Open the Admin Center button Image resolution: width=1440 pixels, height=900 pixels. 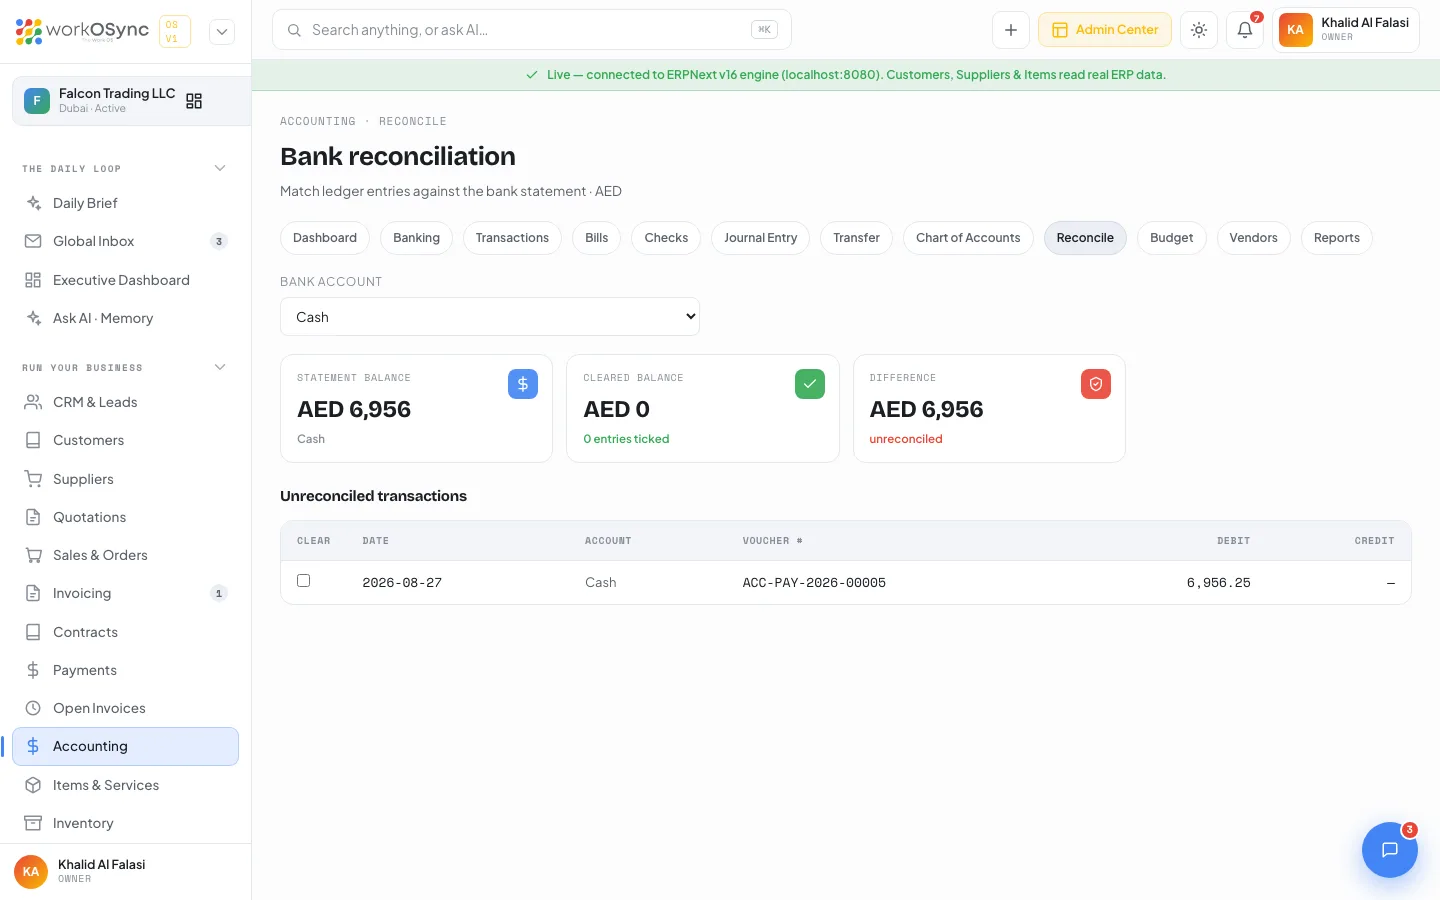pos(1105,30)
